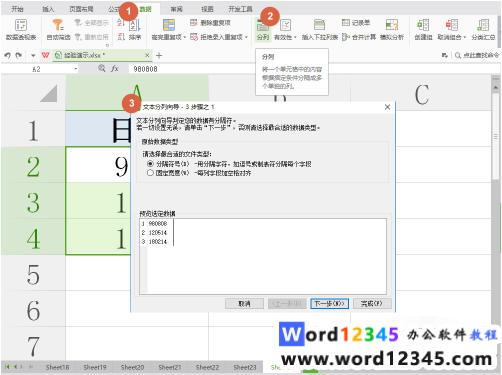
Task: Open Sheet19 worksheet tab
Action: tap(95, 367)
